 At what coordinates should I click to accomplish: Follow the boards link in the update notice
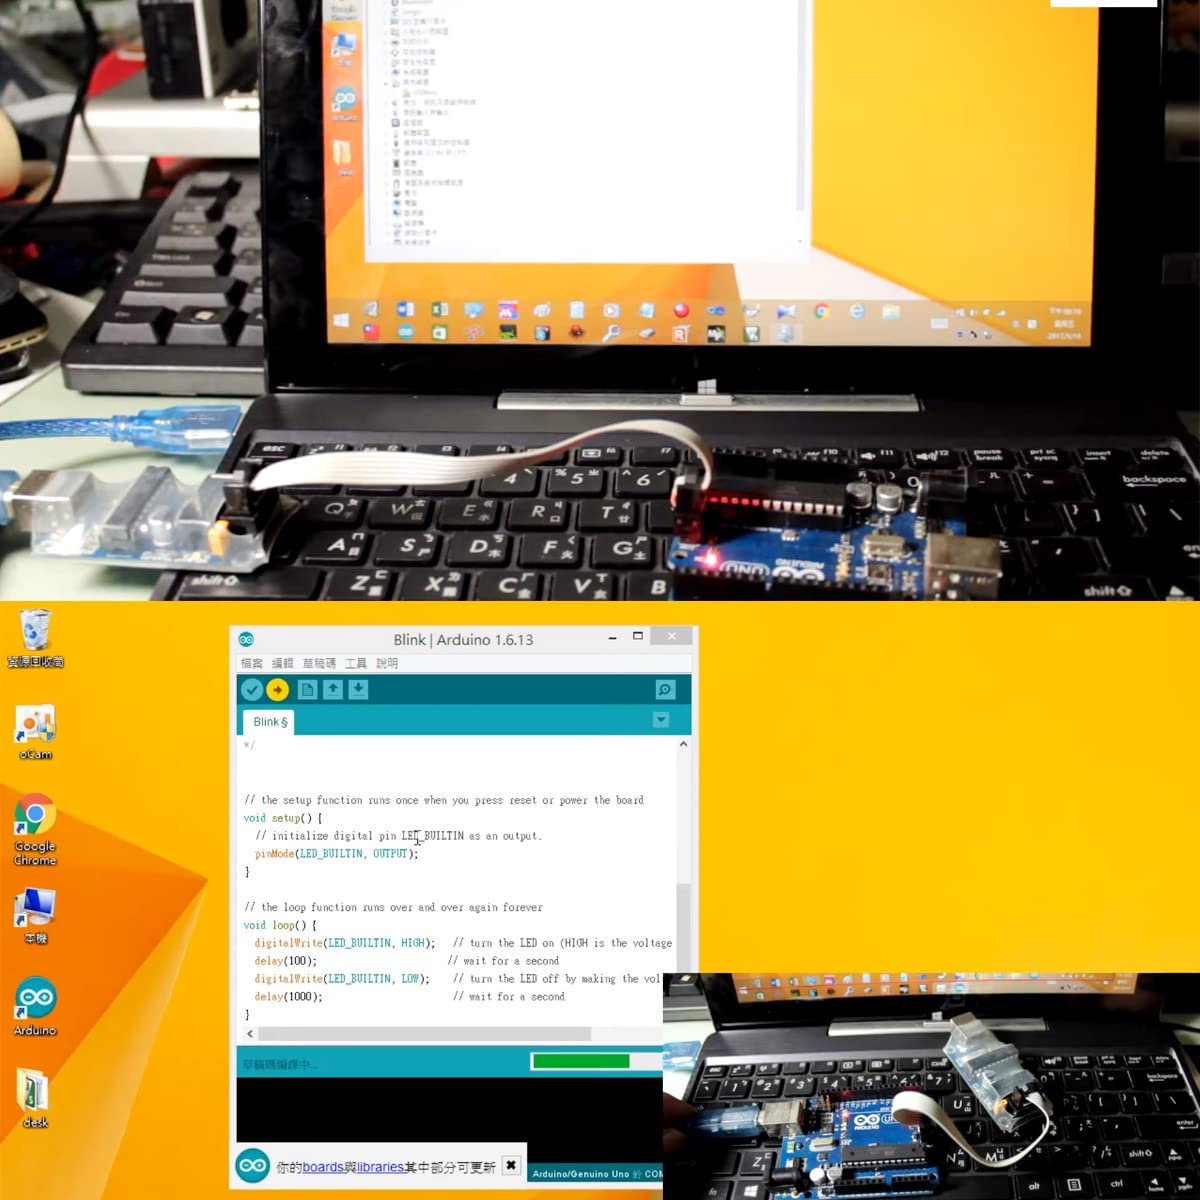pos(323,1167)
